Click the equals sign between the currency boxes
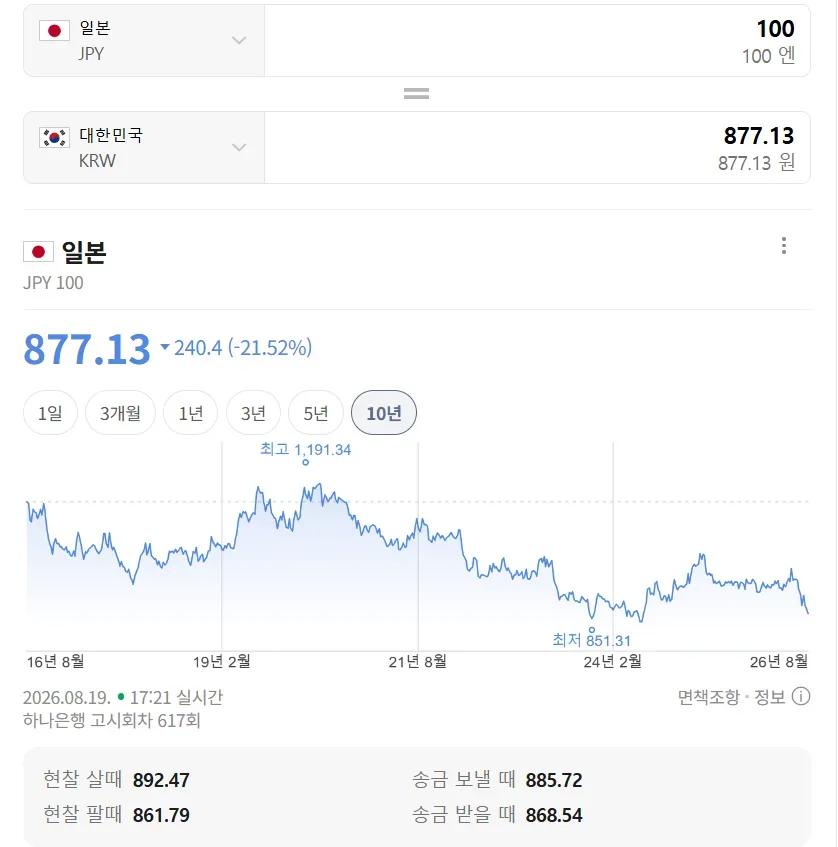This screenshot has height=847, width=838. pos(416,93)
